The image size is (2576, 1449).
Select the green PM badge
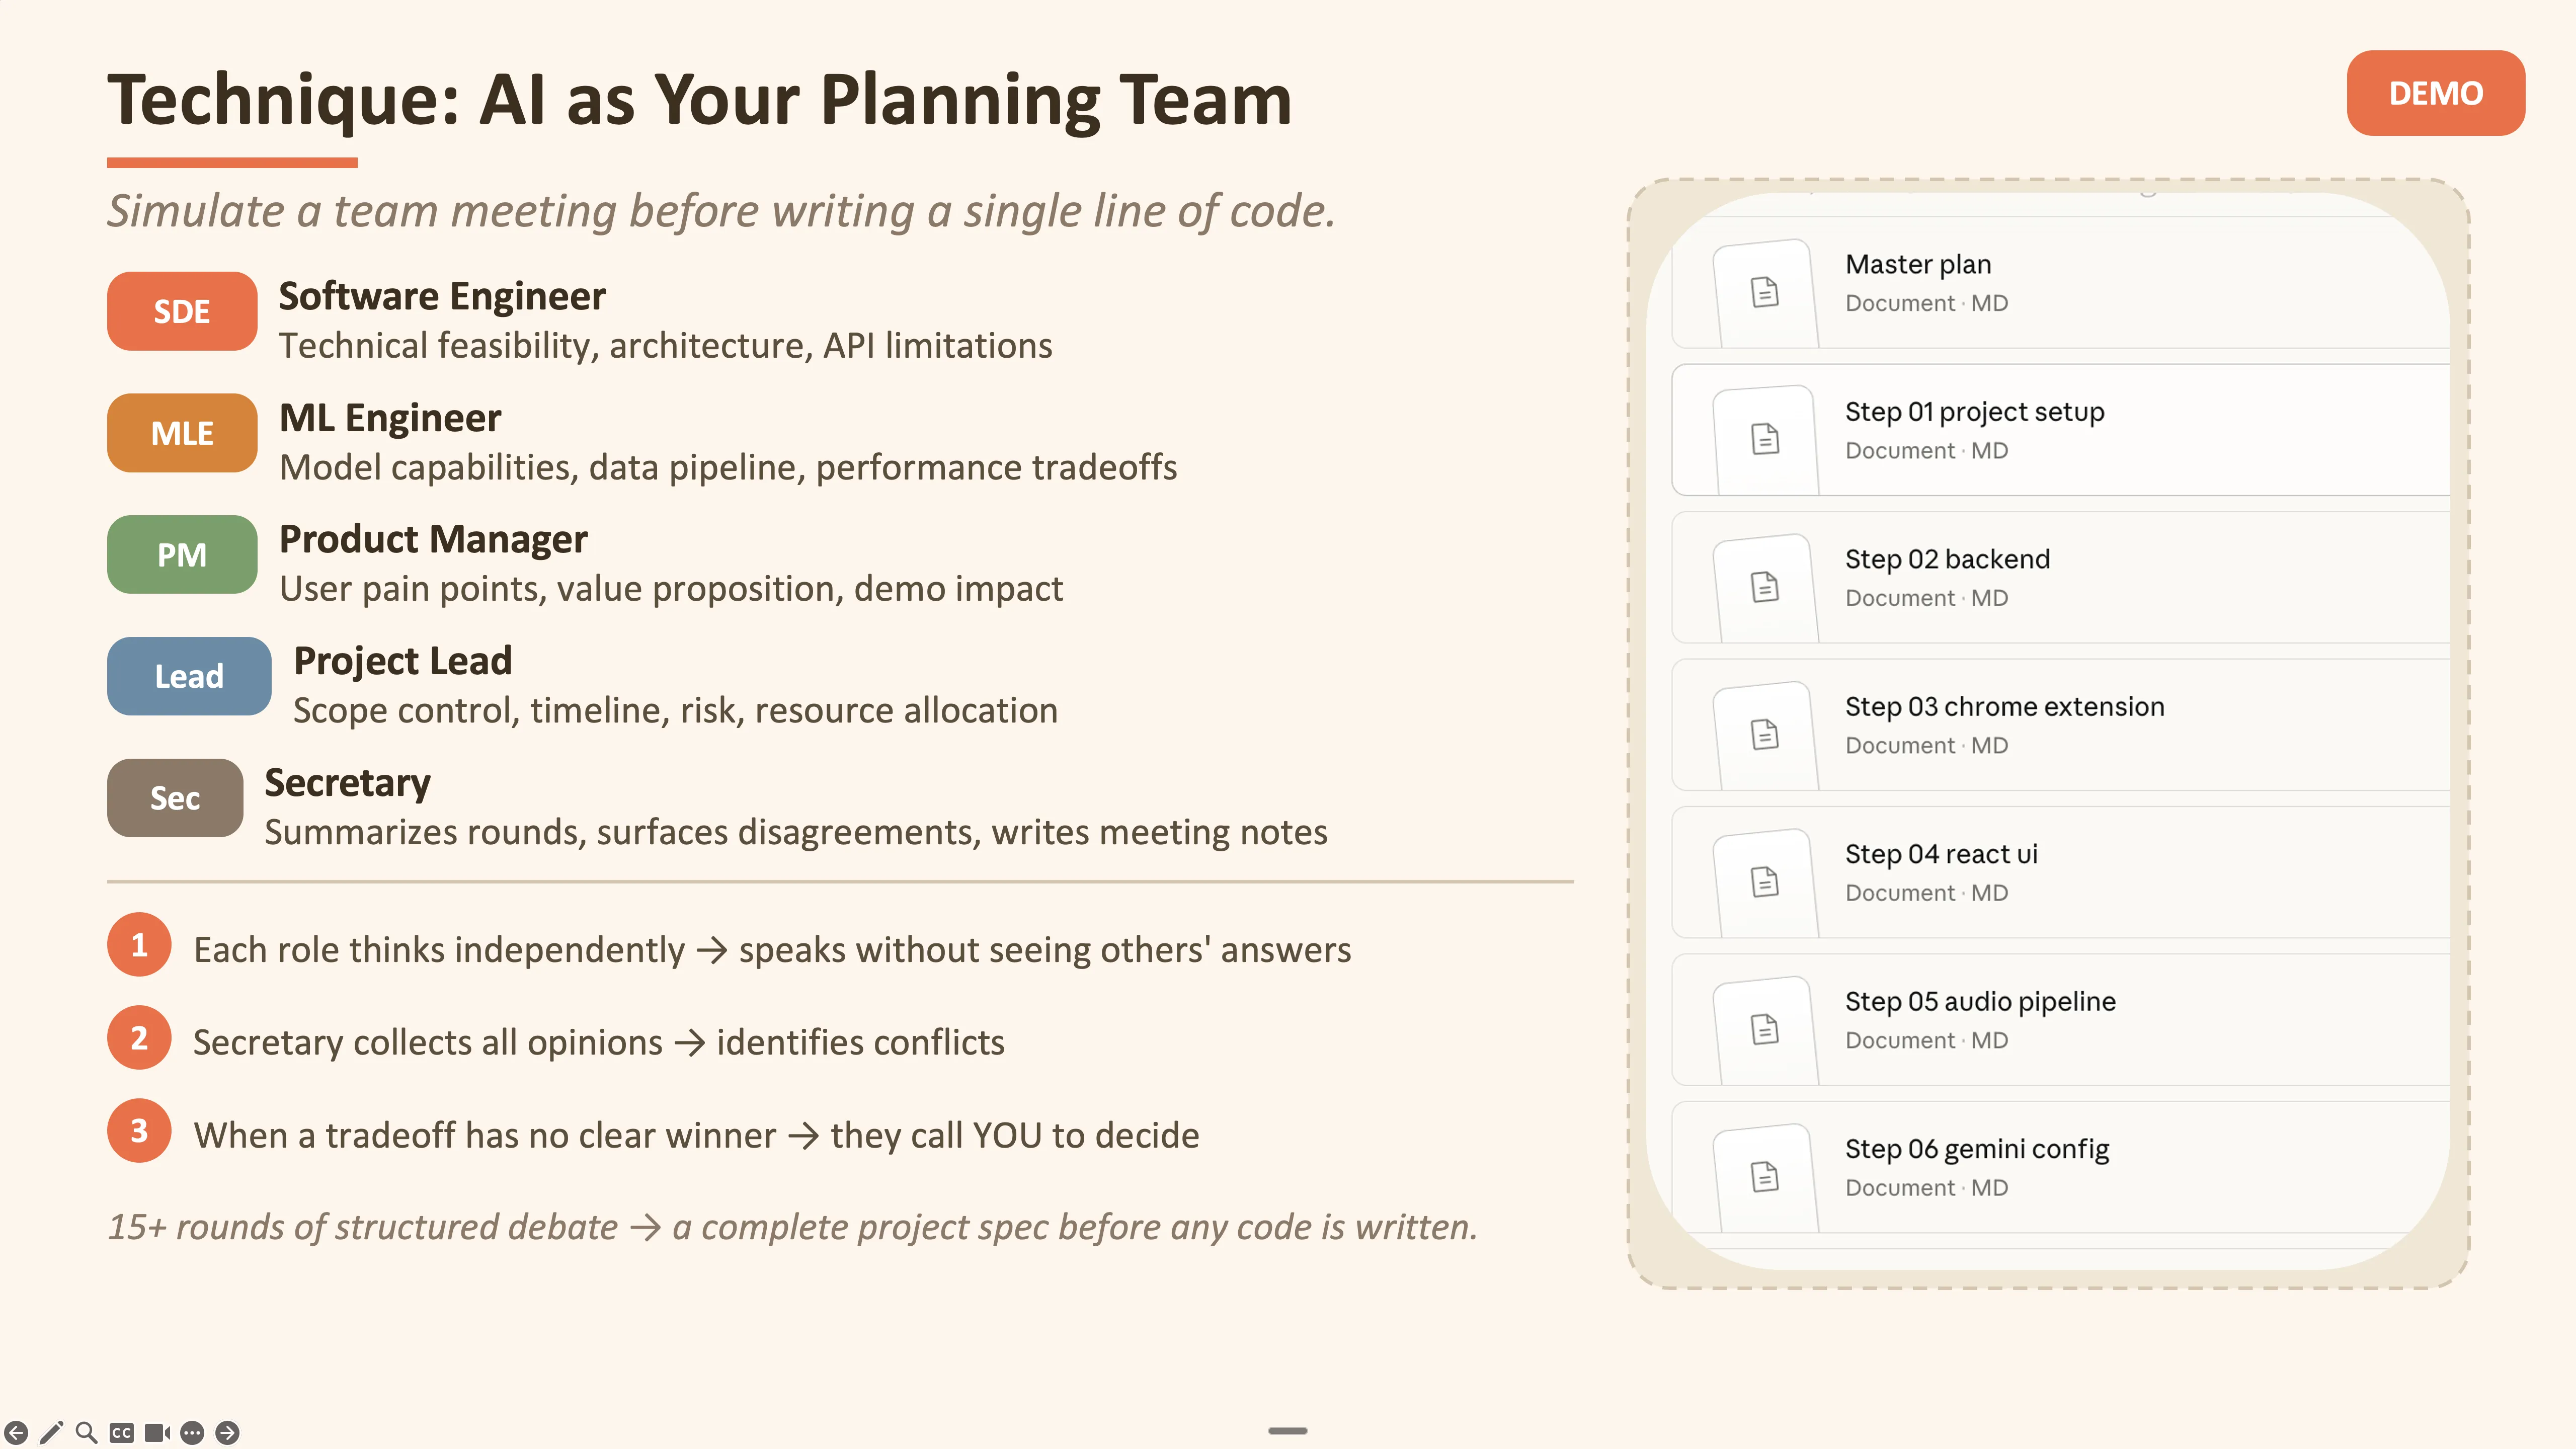181,554
